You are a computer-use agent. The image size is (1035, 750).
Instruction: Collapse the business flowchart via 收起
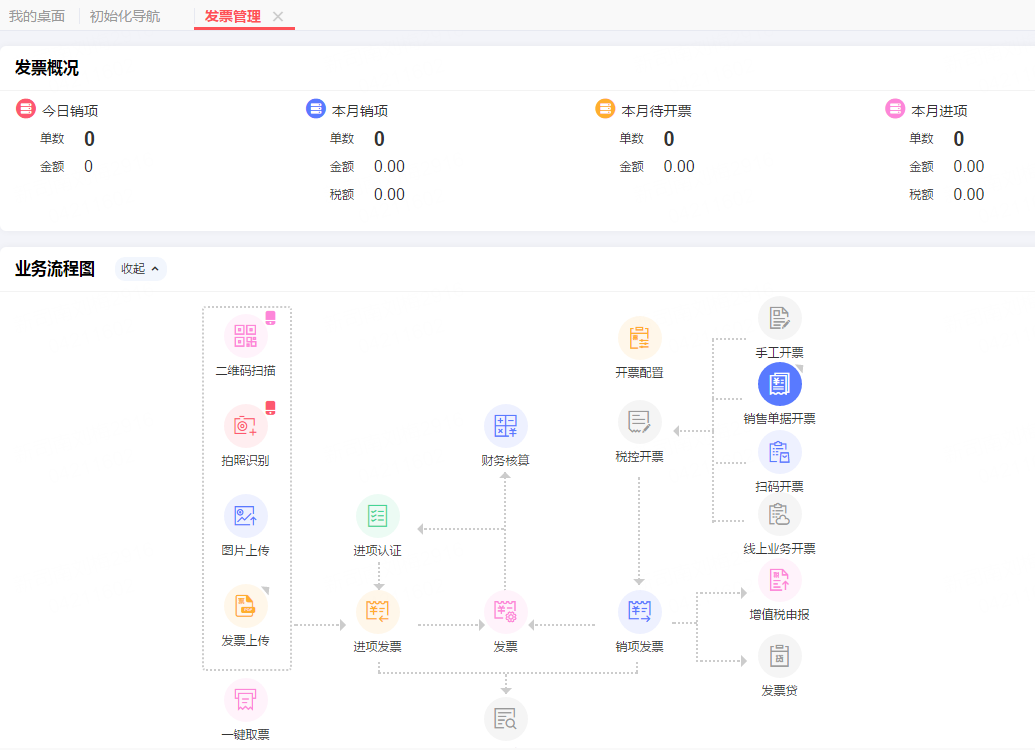[140, 269]
